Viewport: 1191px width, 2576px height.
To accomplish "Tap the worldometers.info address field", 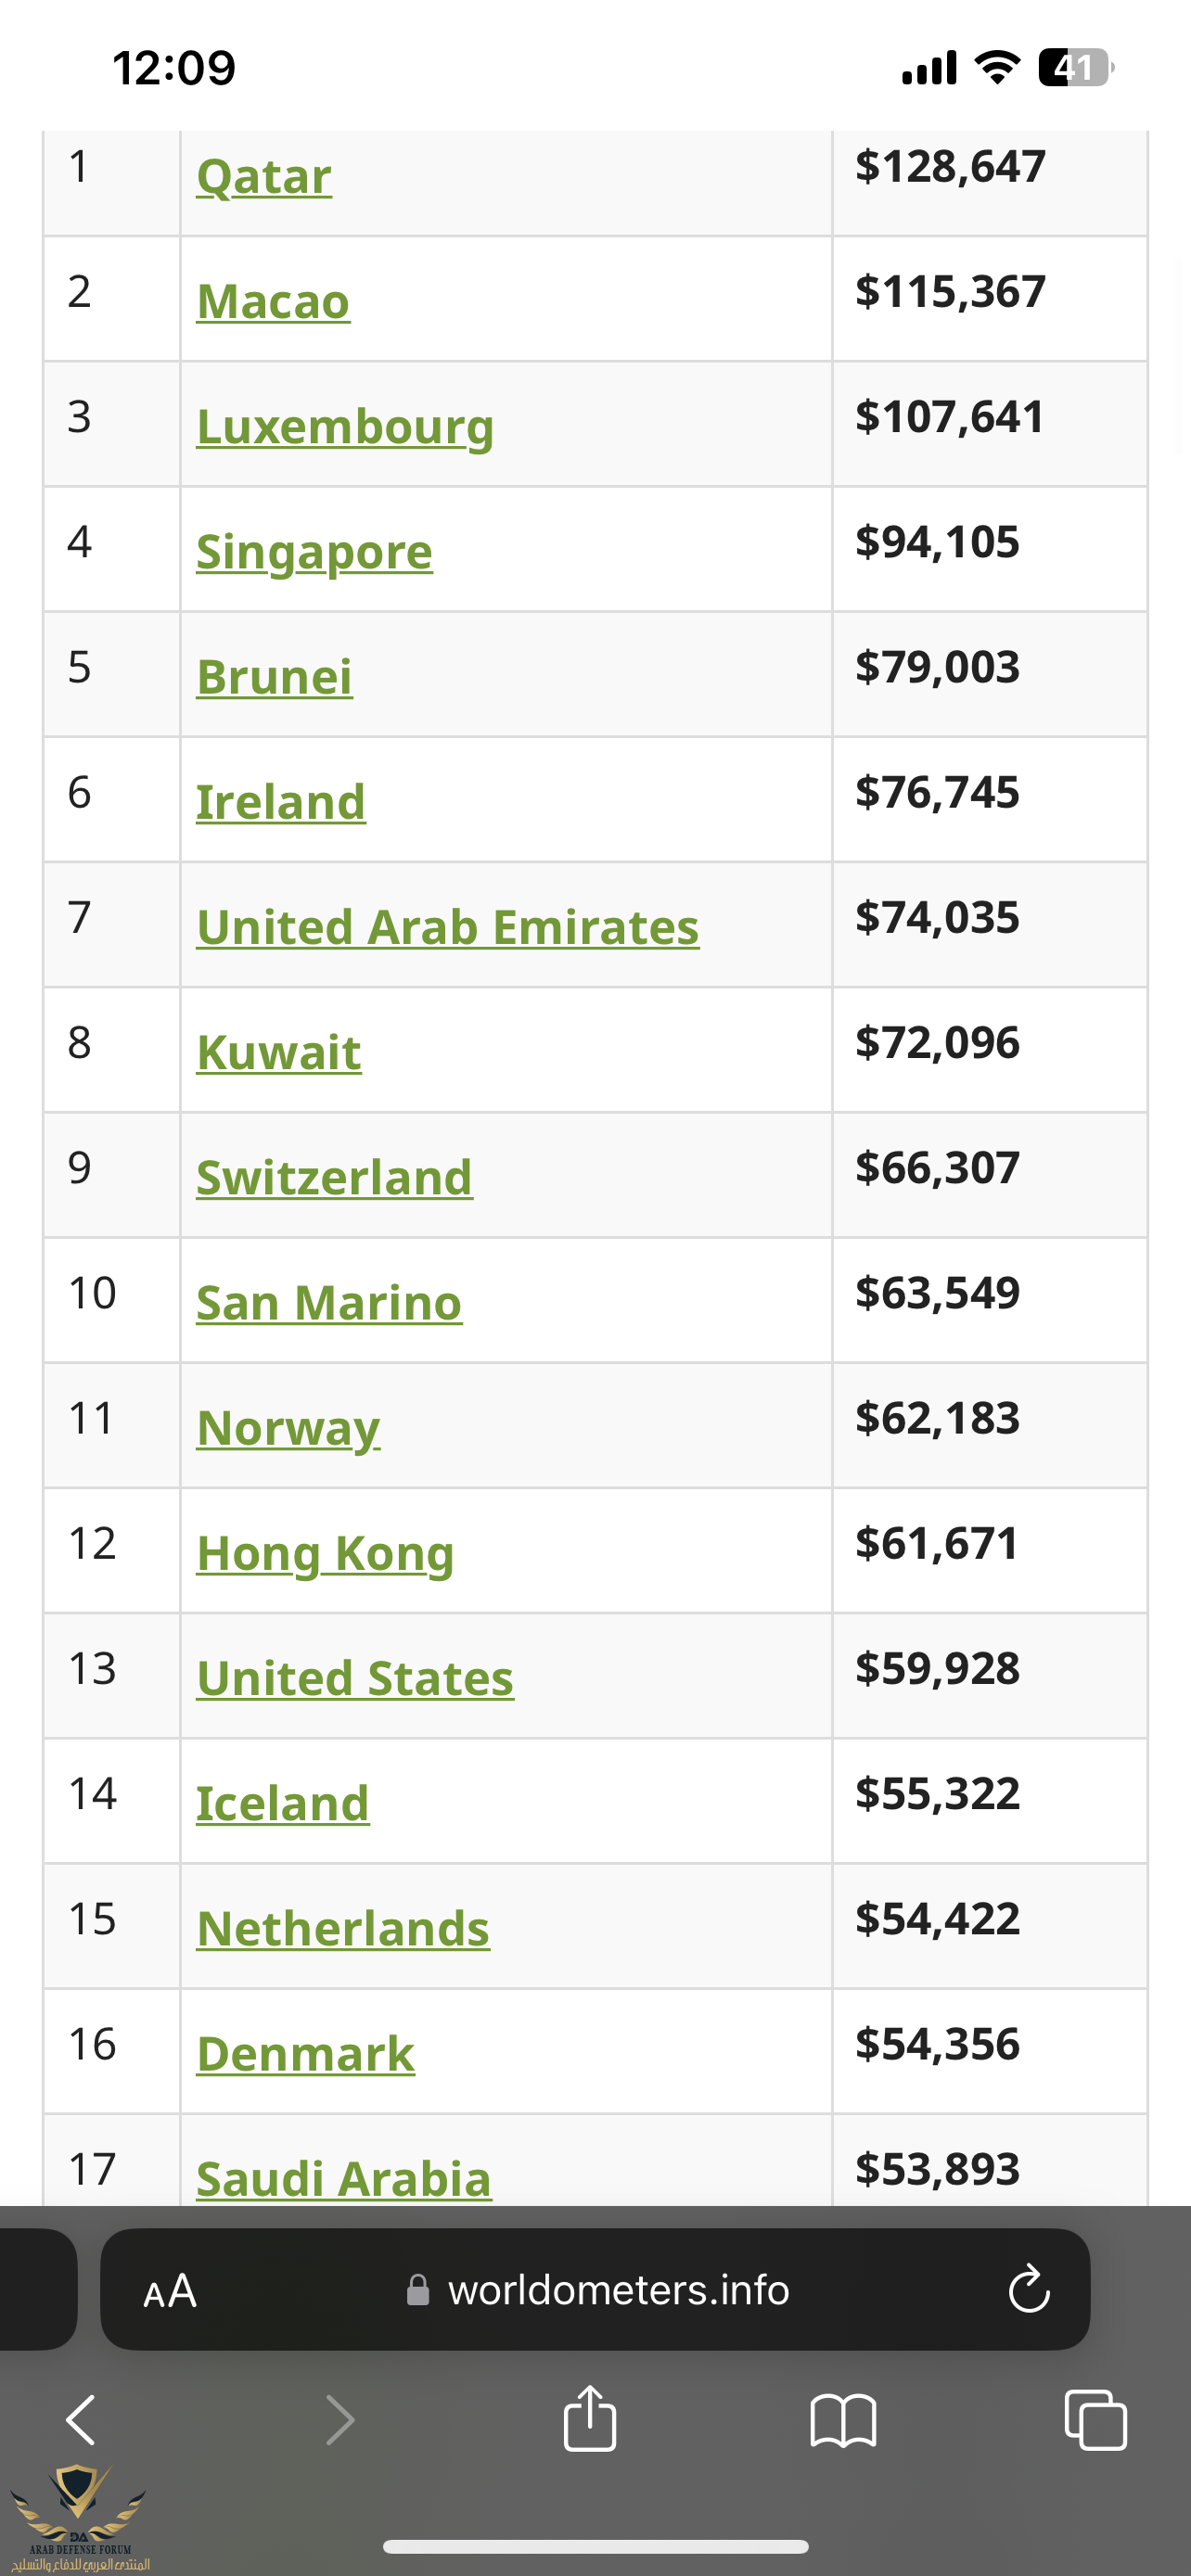I will 600,2291.
